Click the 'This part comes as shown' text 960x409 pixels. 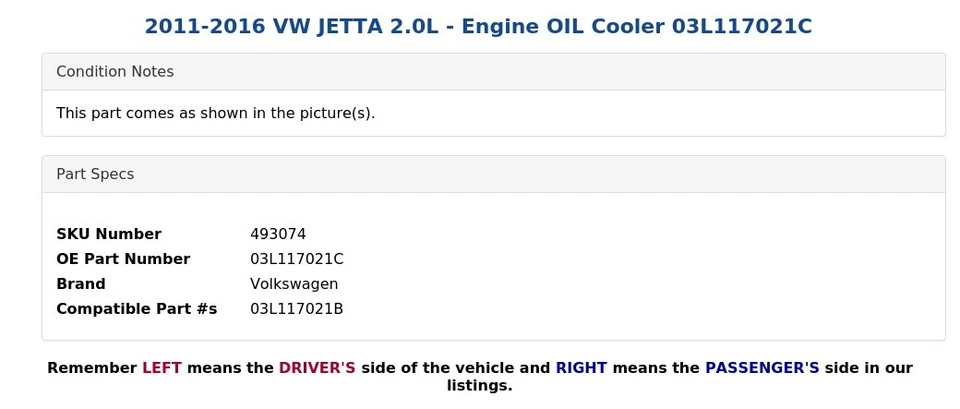216,113
